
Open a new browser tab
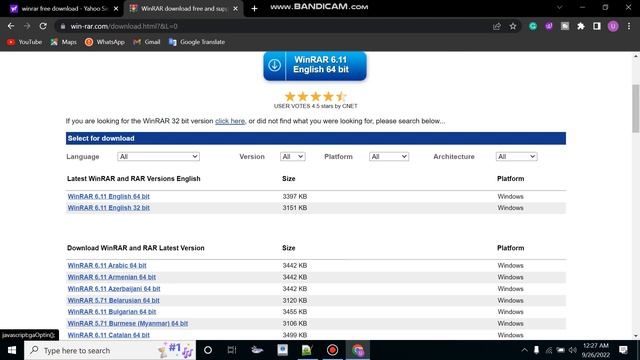point(254,9)
